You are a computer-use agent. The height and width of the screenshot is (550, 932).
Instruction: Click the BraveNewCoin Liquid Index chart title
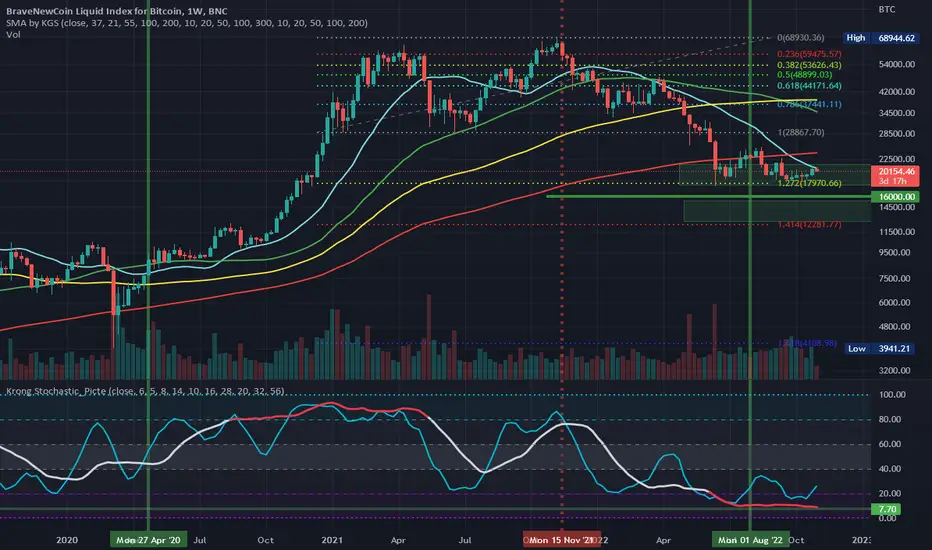click(116, 11)
